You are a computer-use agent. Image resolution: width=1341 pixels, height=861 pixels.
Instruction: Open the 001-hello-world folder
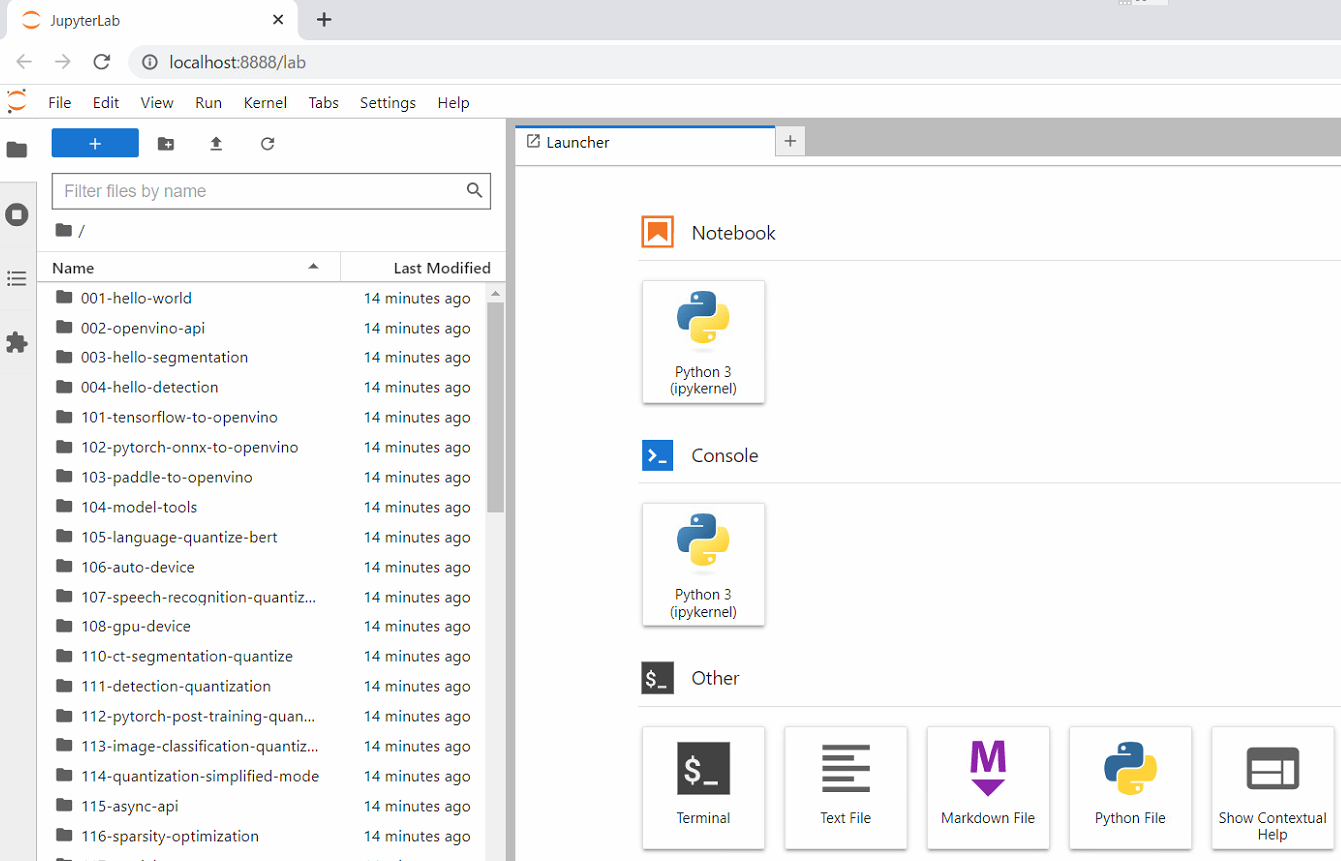(136, 298)
